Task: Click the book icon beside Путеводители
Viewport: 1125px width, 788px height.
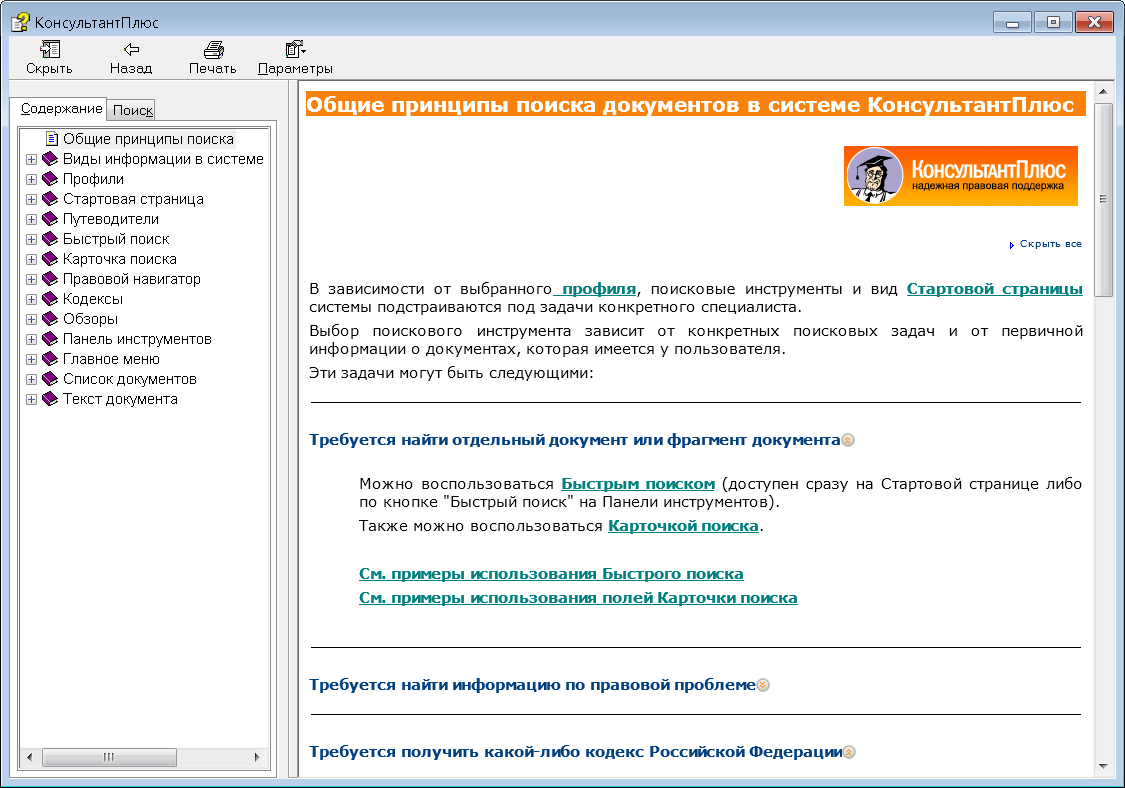Action: pos(50,219)
